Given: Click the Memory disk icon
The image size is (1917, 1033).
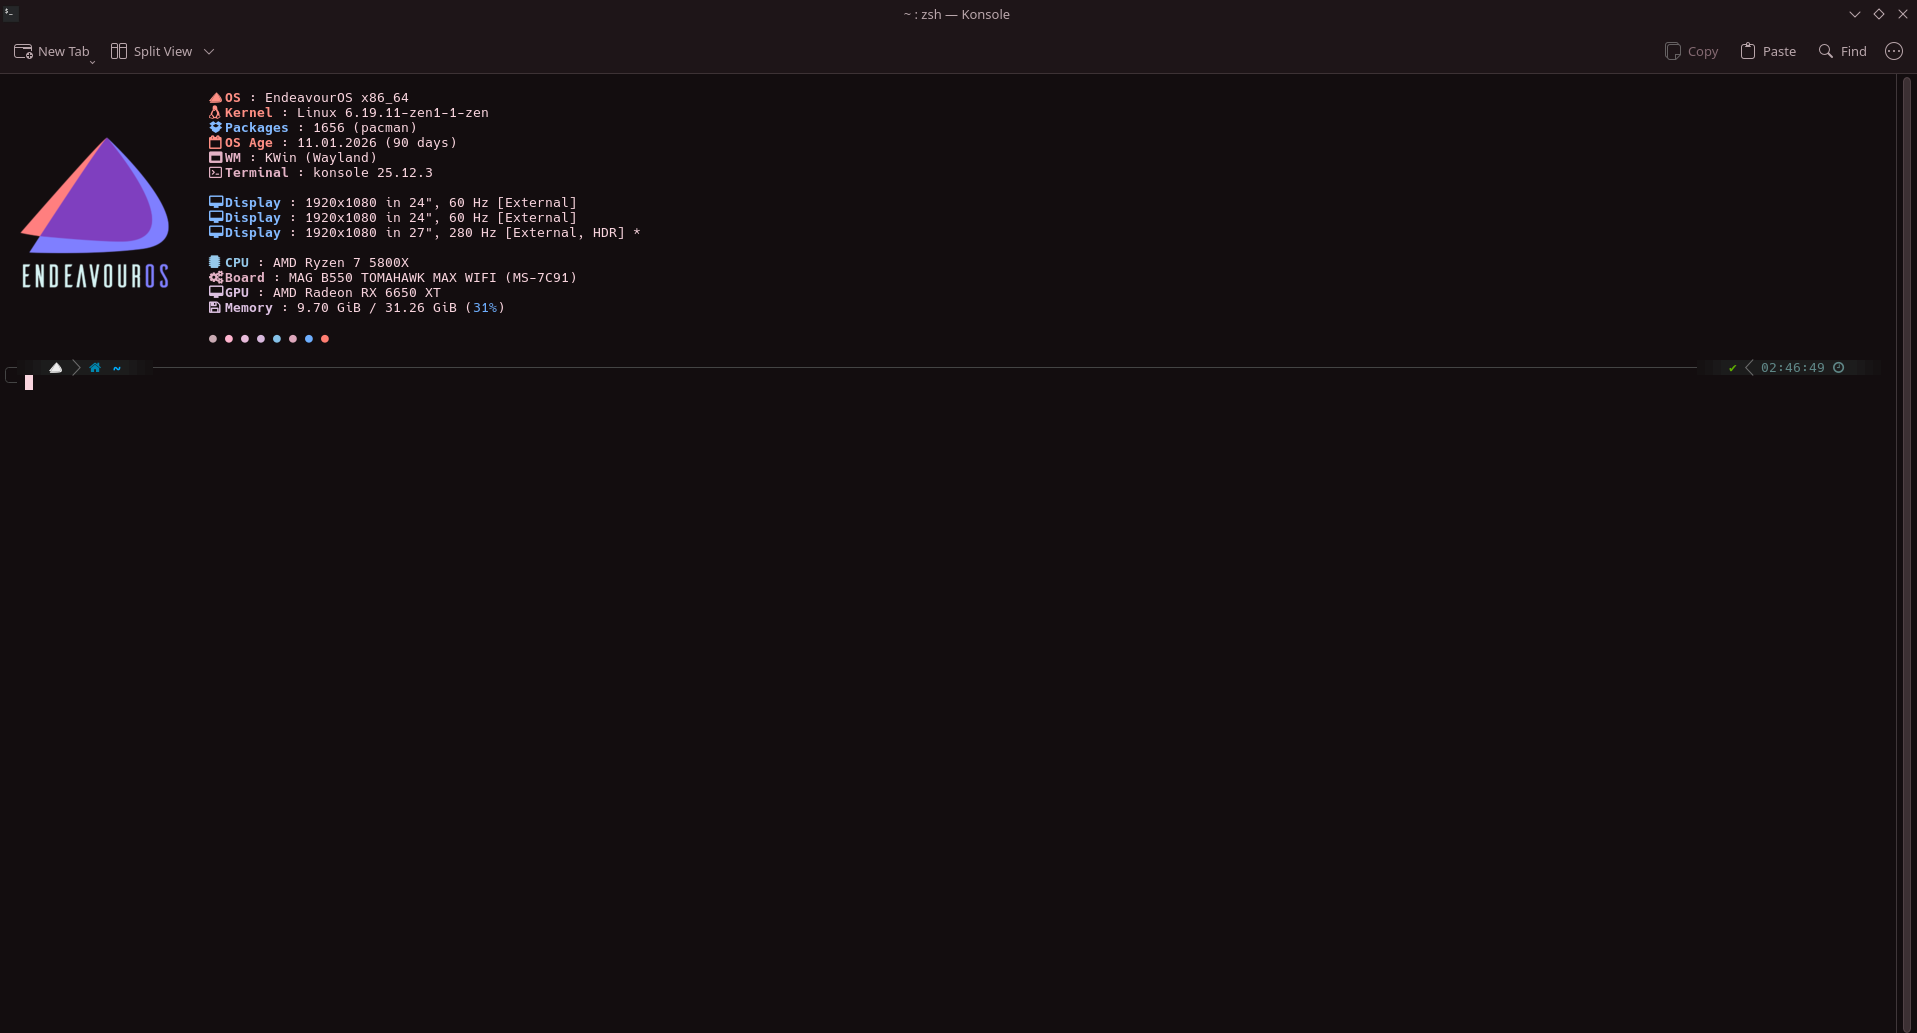Looking at the screenshot, I should (214, 308).
